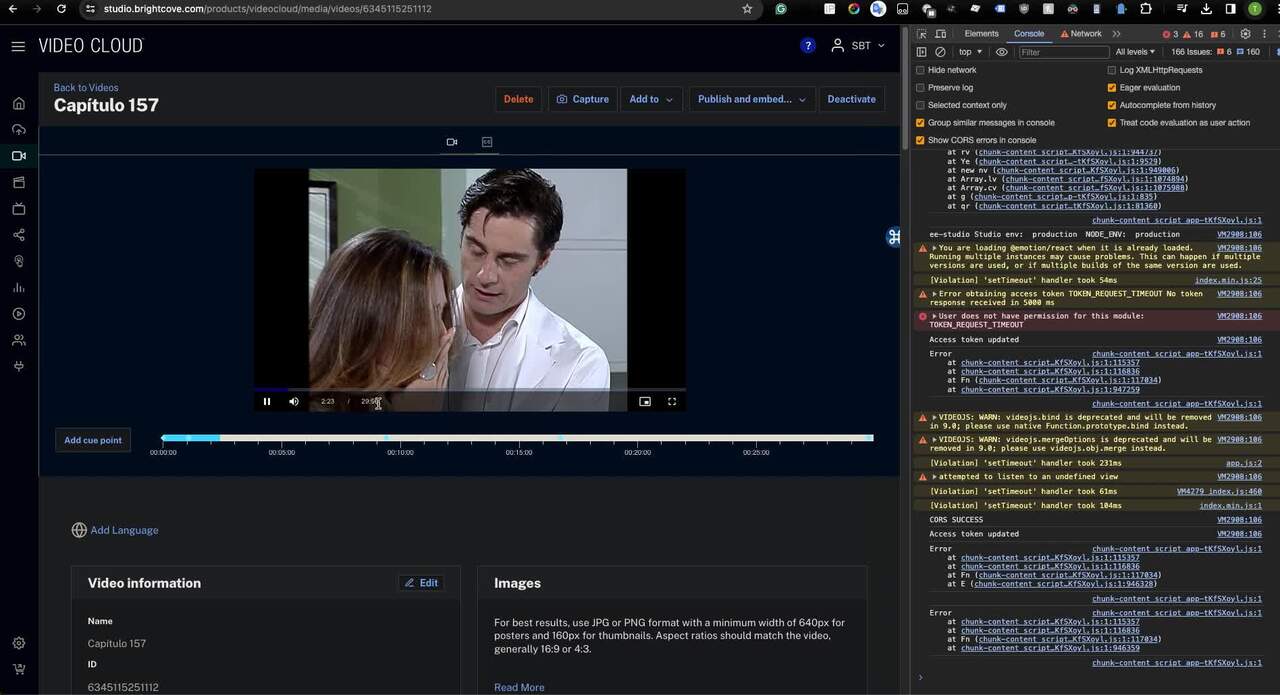
Task: Uncheck Show CORS errors in console
Action: 920,140
